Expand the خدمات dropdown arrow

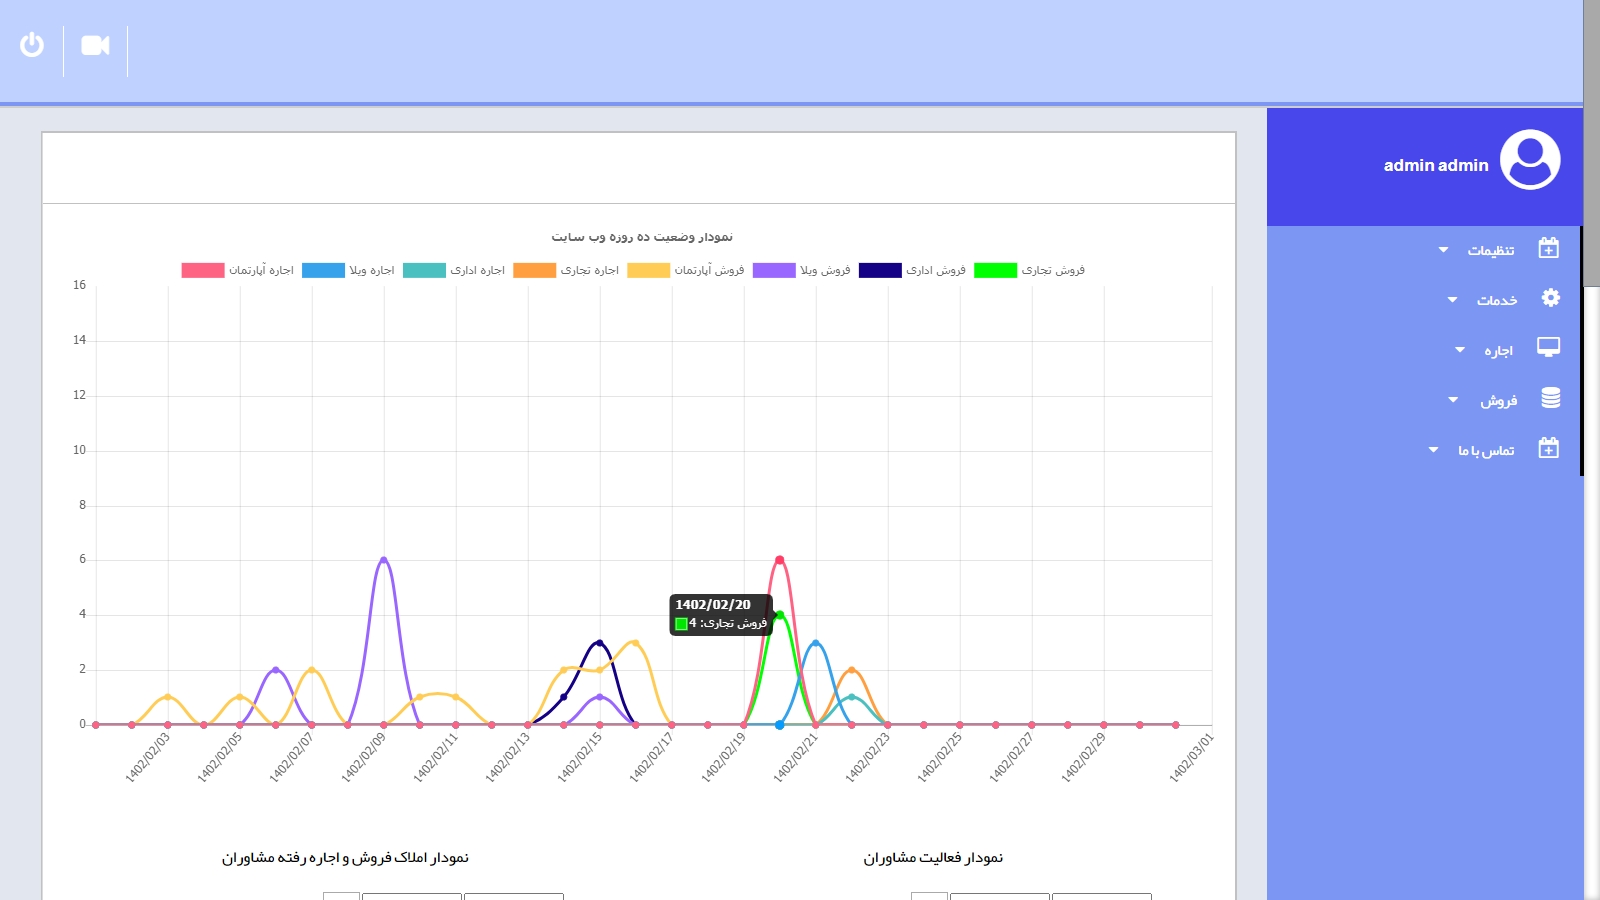1452,300
